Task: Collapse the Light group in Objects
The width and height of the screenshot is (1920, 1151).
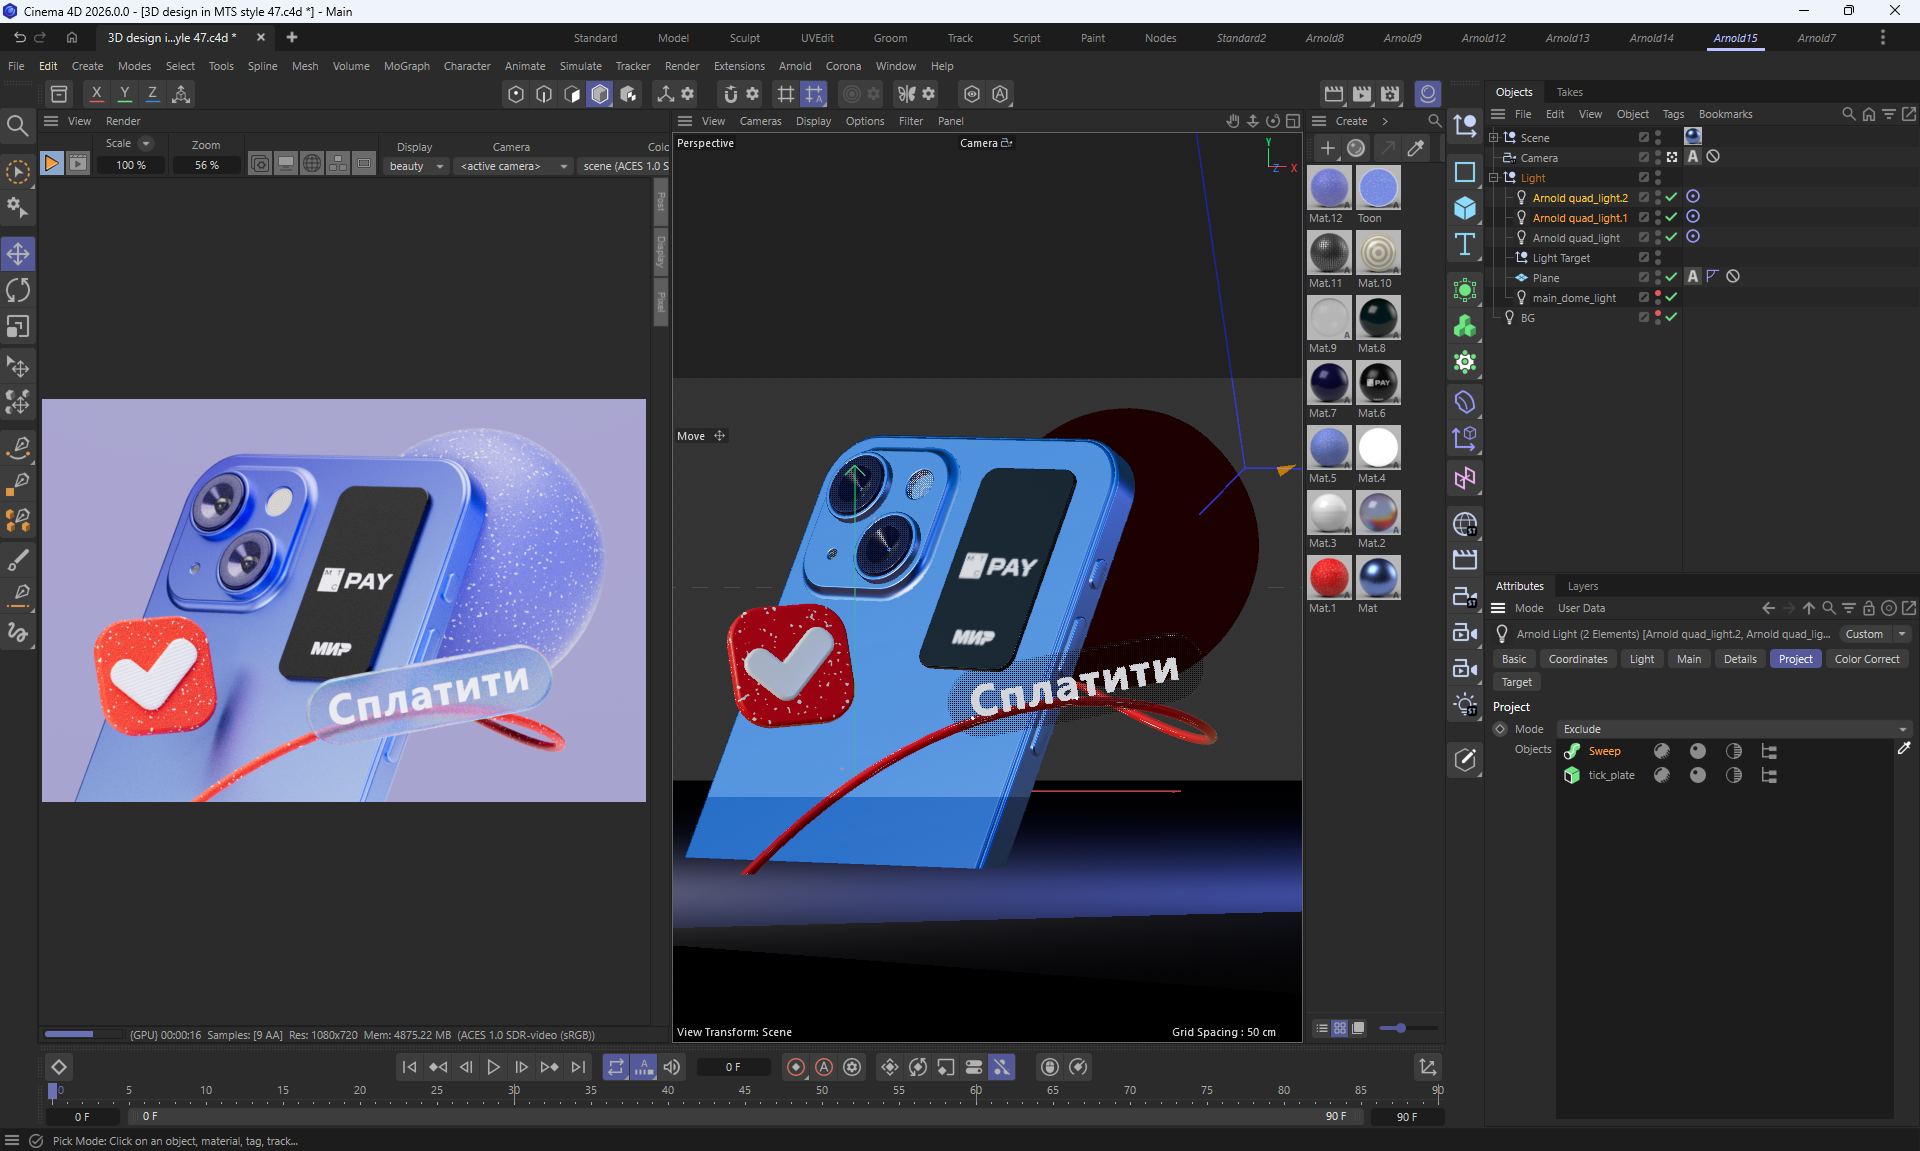Action: [x=1494, y=177]
